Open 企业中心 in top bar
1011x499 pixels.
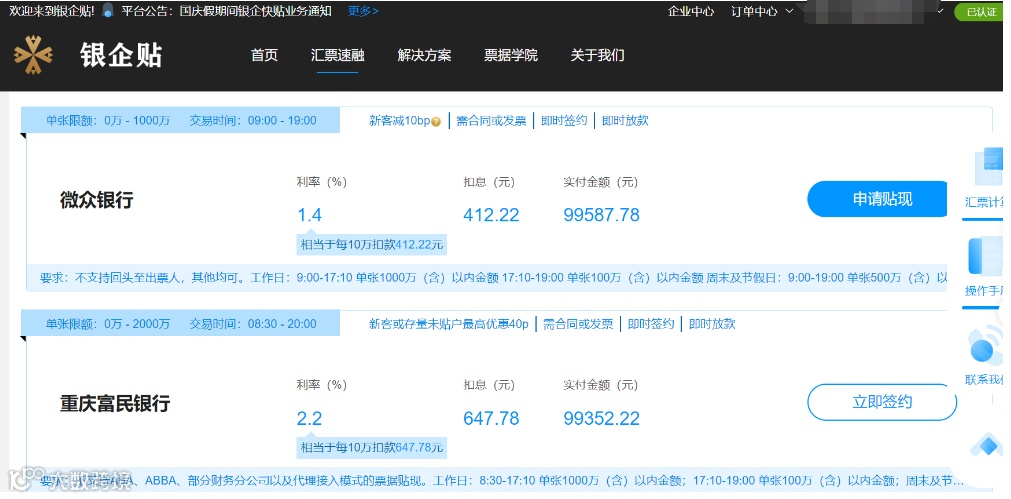(691, 11)
